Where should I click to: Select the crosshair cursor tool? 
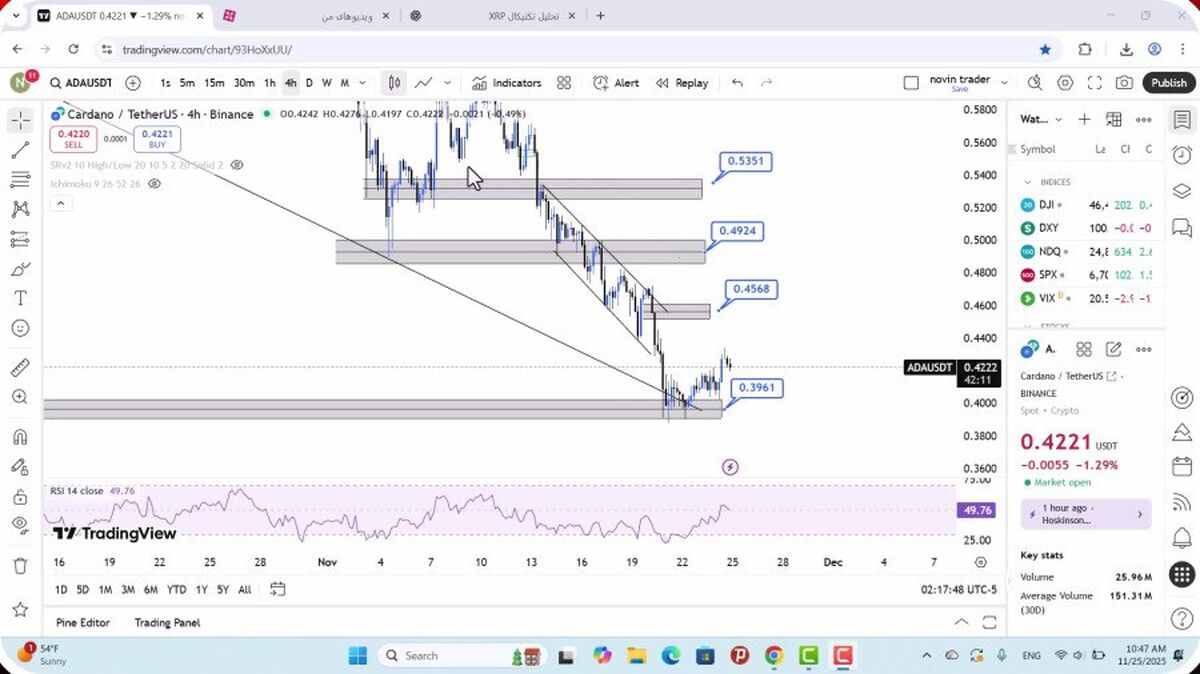(x=20, y=121)
